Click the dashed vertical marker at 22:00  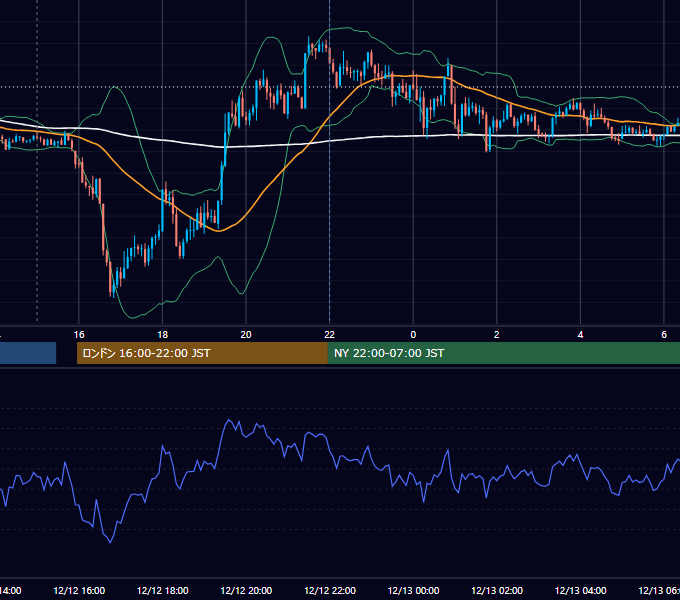point(330,161)
